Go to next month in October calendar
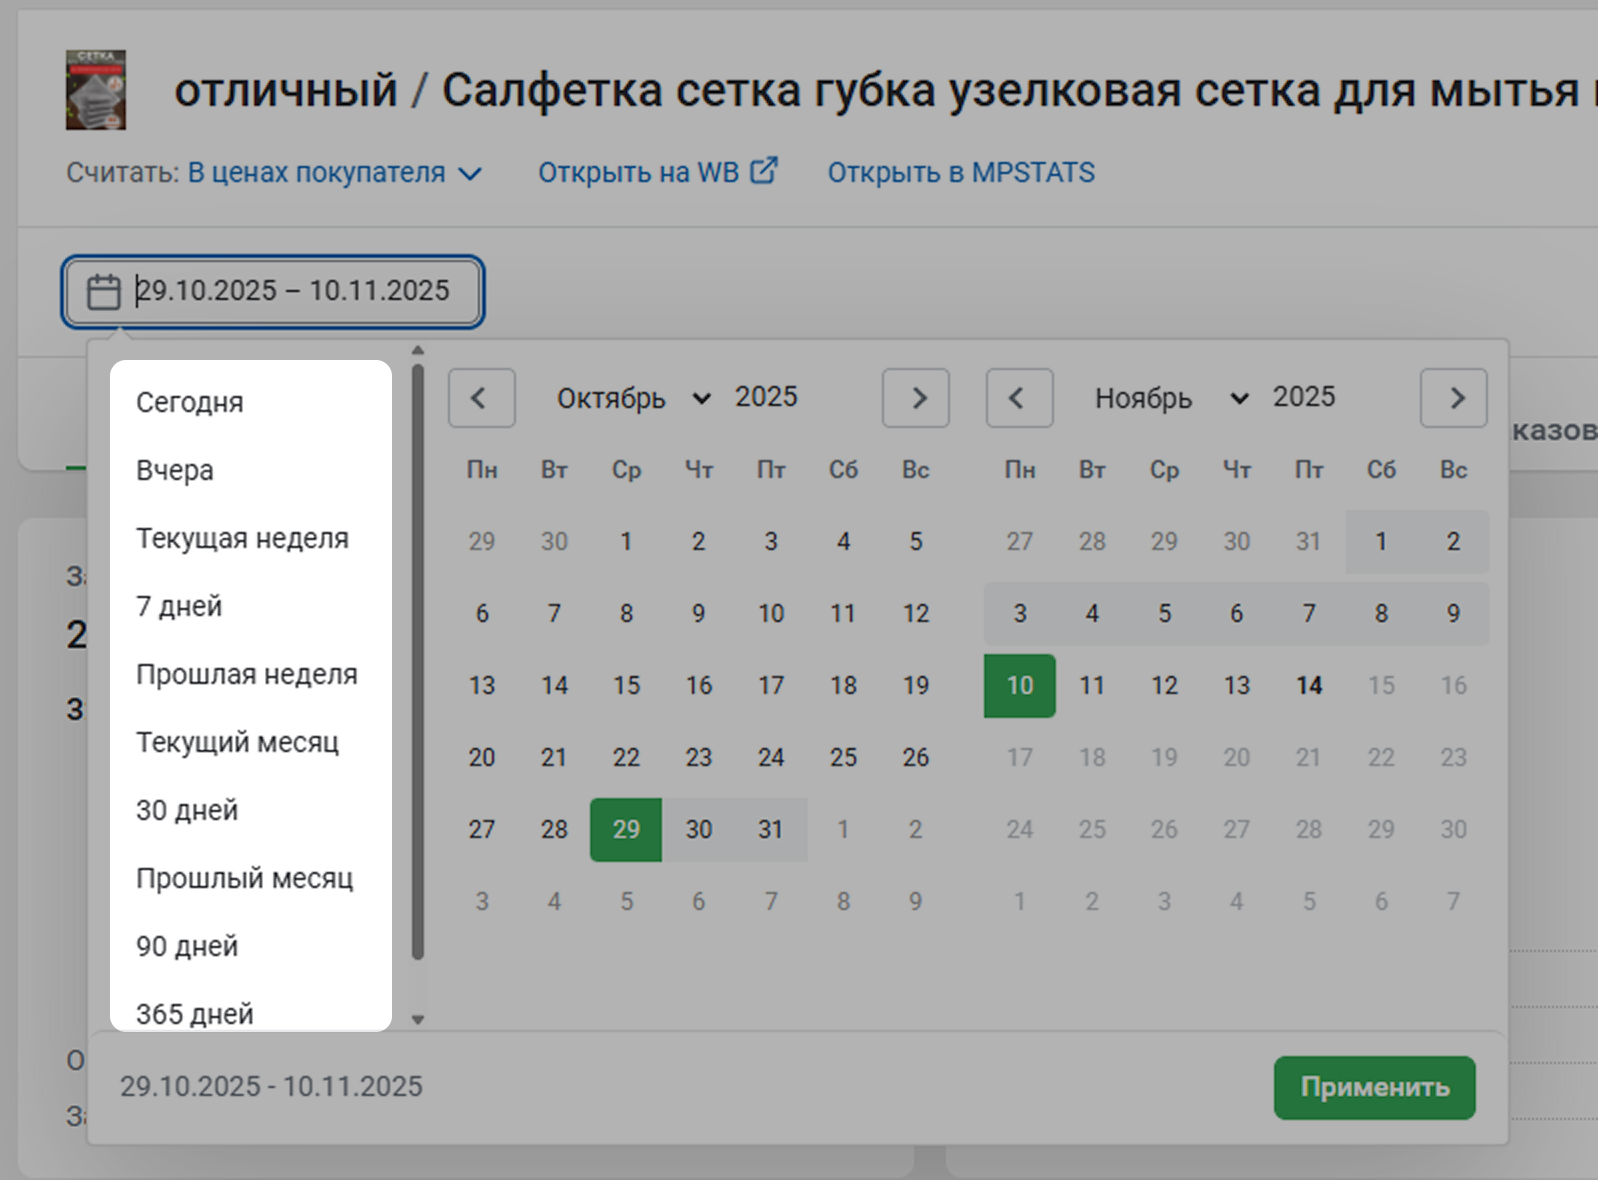This screenshot has width=1598, height=1180. [x=915, y=398]
